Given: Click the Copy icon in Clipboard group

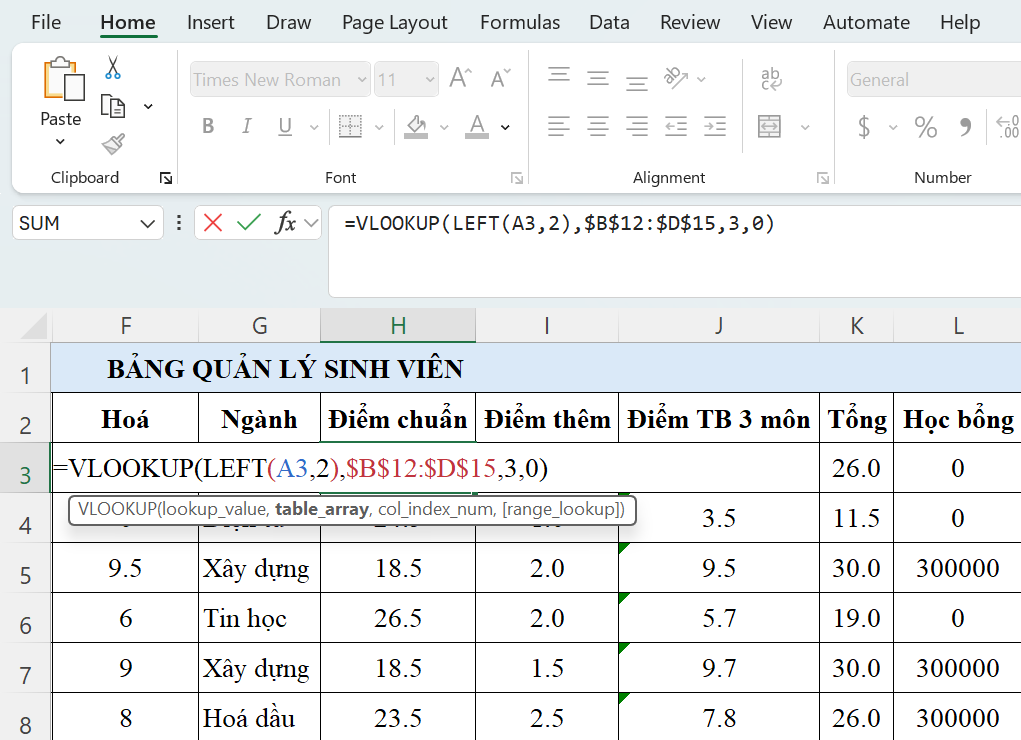Looking at the screenshot, I should 113,106.
